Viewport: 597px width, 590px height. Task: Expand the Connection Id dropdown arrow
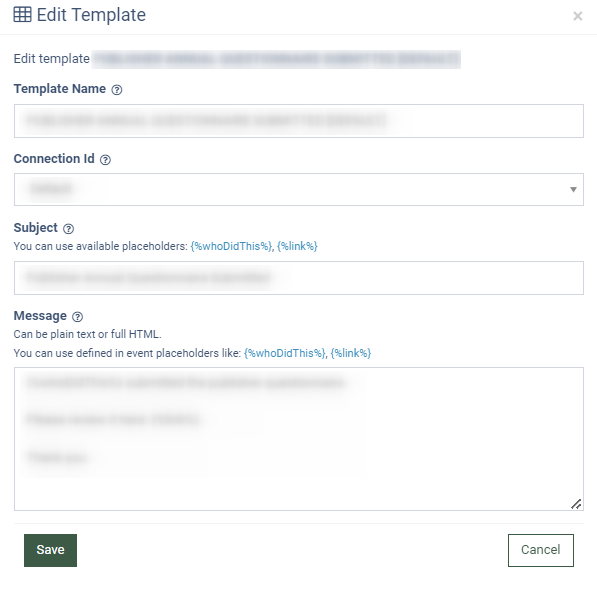pos(573,190)
